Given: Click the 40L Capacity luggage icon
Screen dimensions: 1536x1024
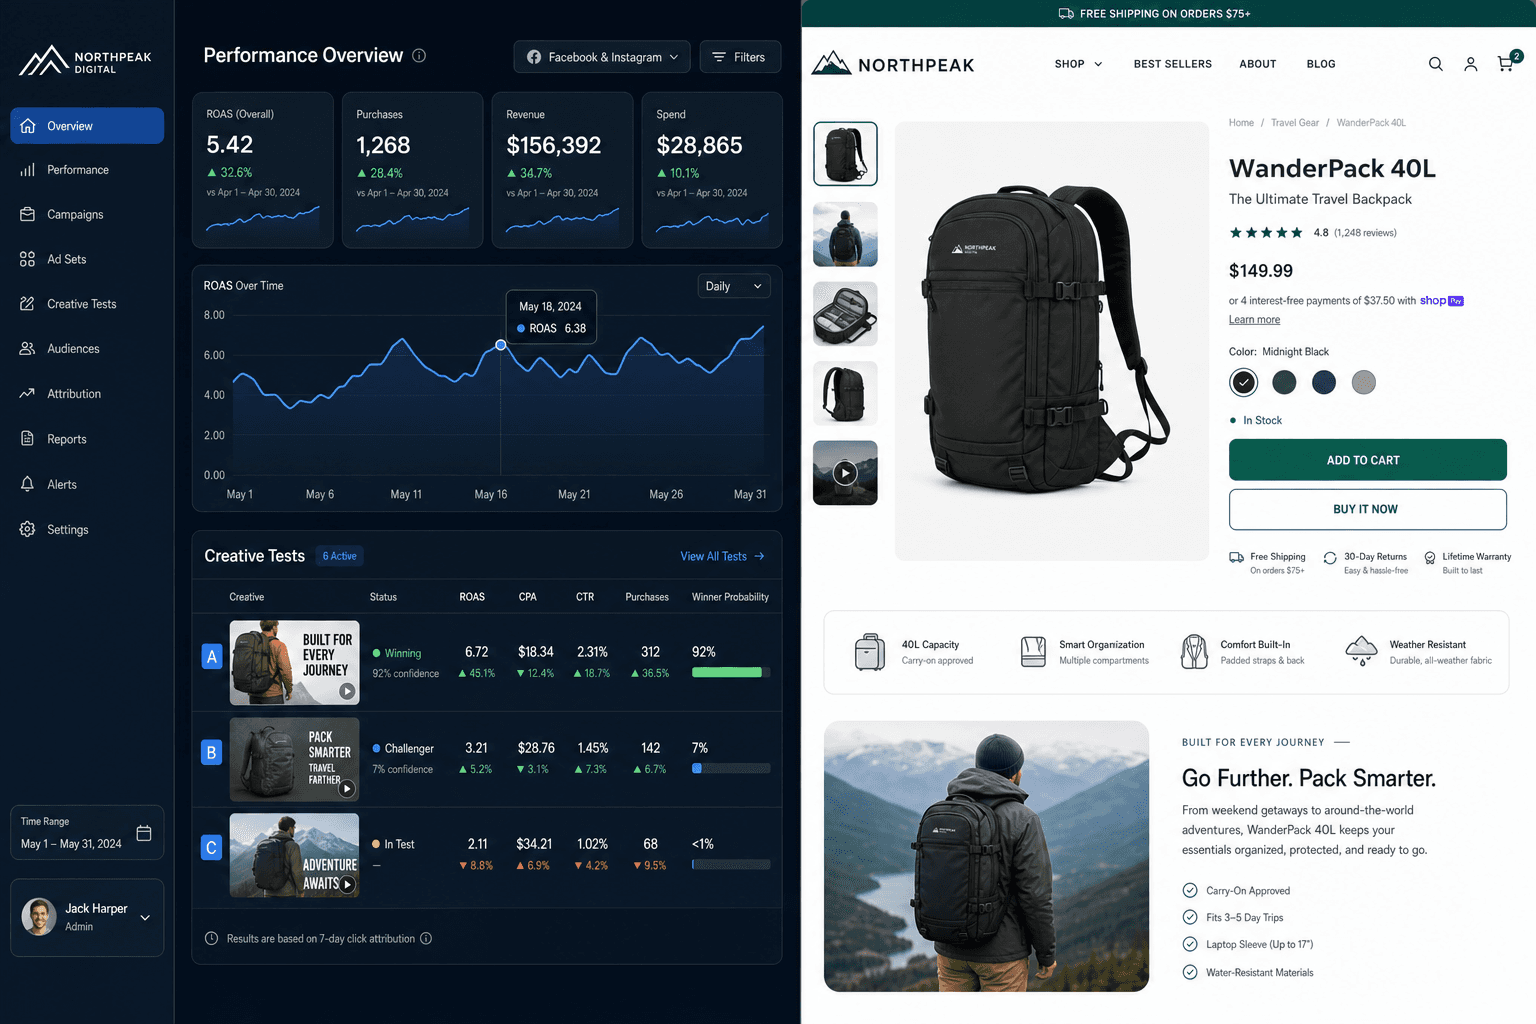Looking at the screenshot, I should 869,652.
